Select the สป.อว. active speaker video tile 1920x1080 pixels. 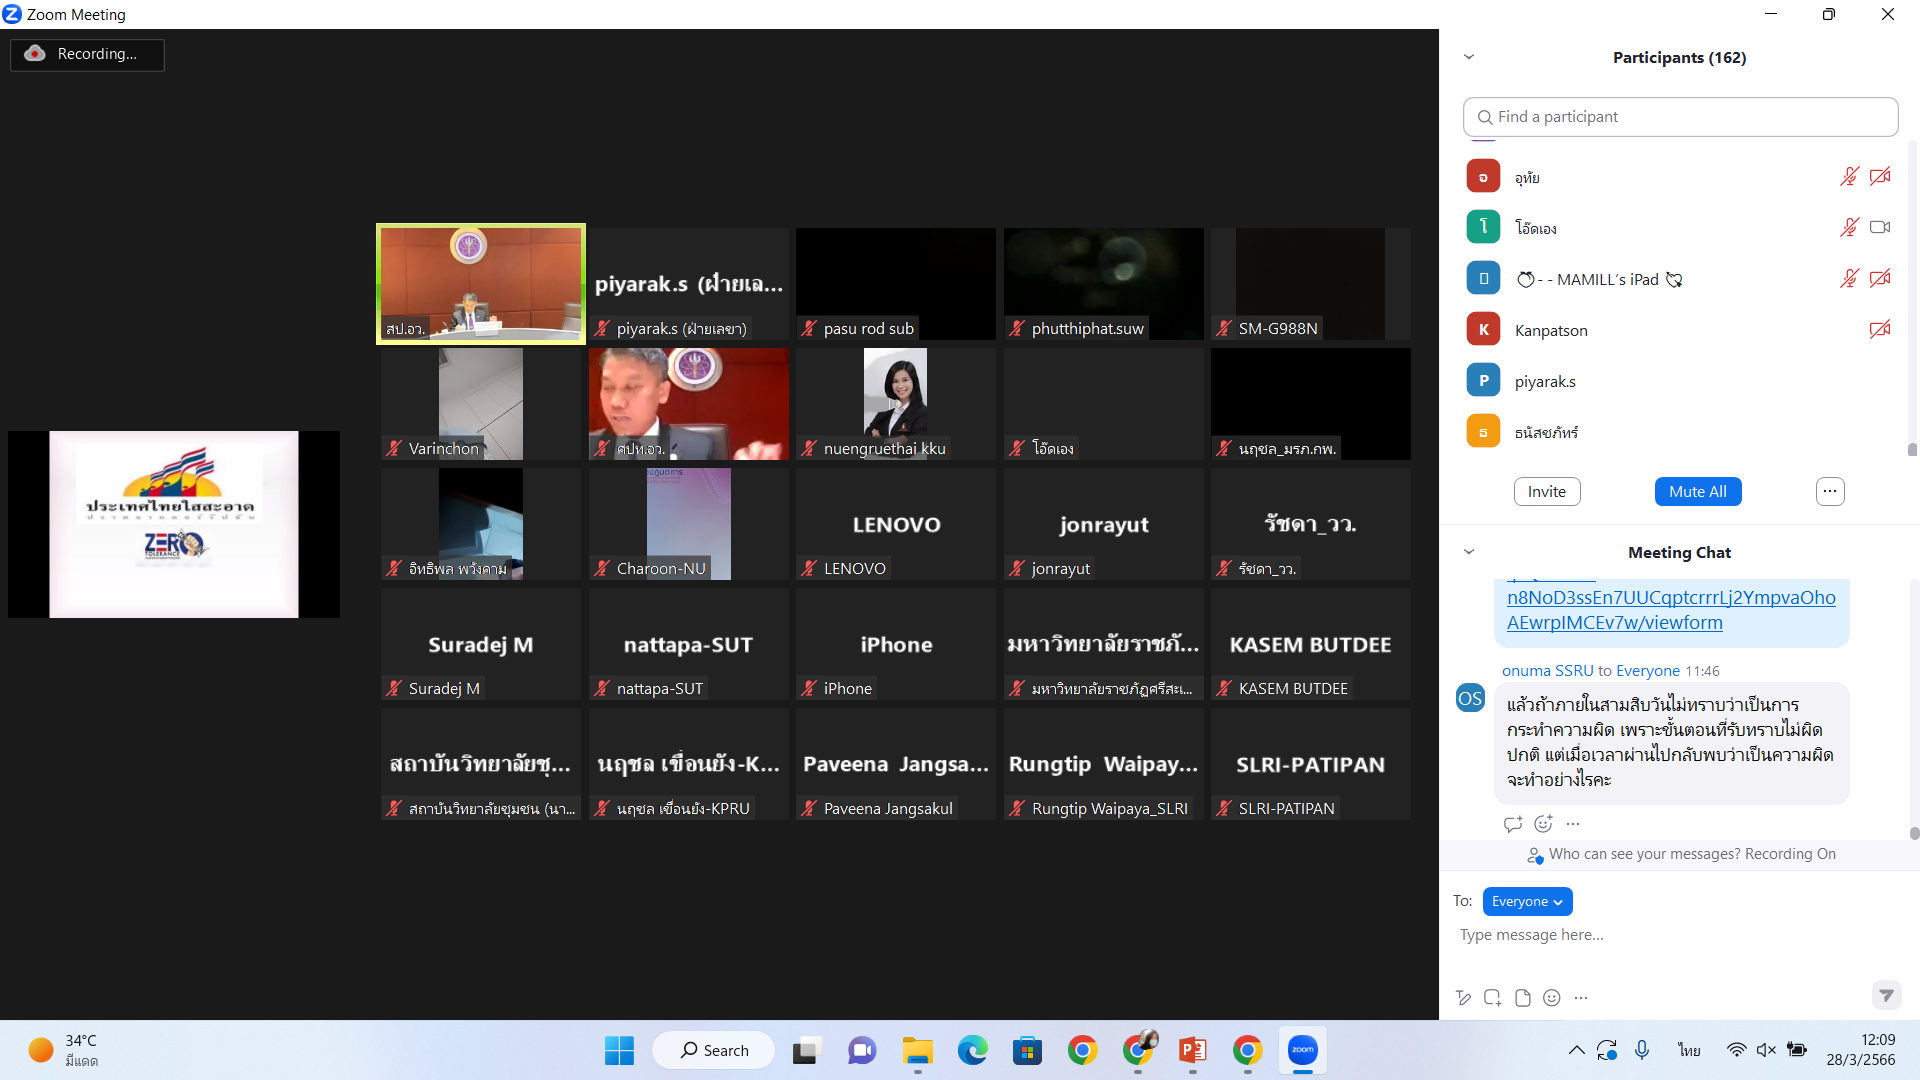[x=481, y=284]
